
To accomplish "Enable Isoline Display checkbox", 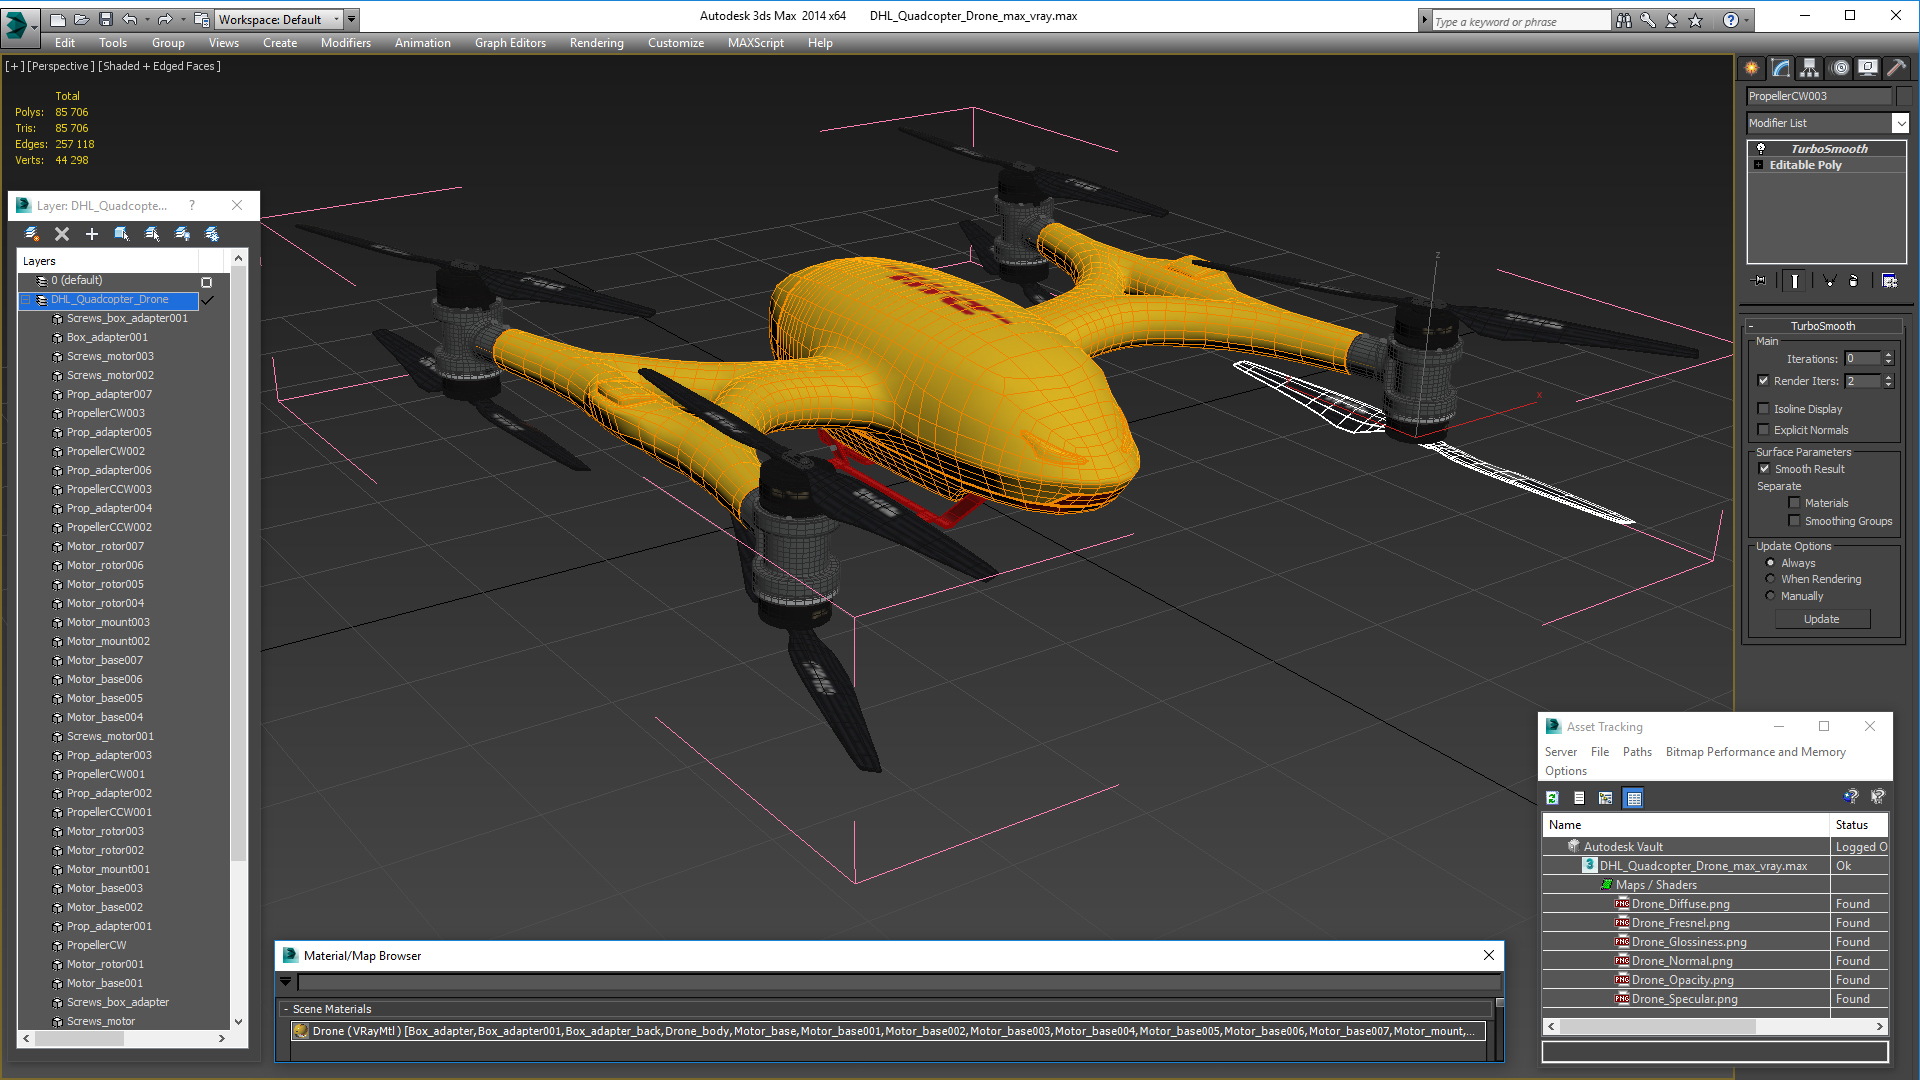I will coord(1764,409).
